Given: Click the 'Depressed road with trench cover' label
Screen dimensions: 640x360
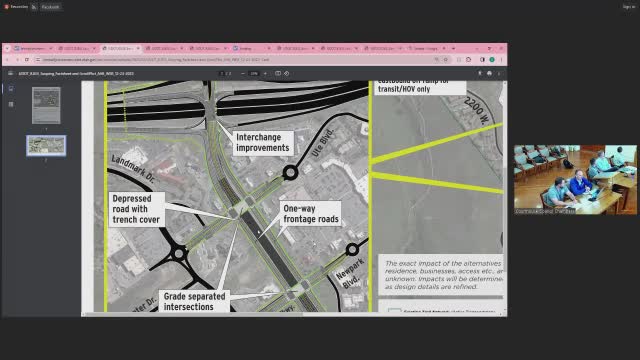Looking at the screenshot, I should coord(137,209).
